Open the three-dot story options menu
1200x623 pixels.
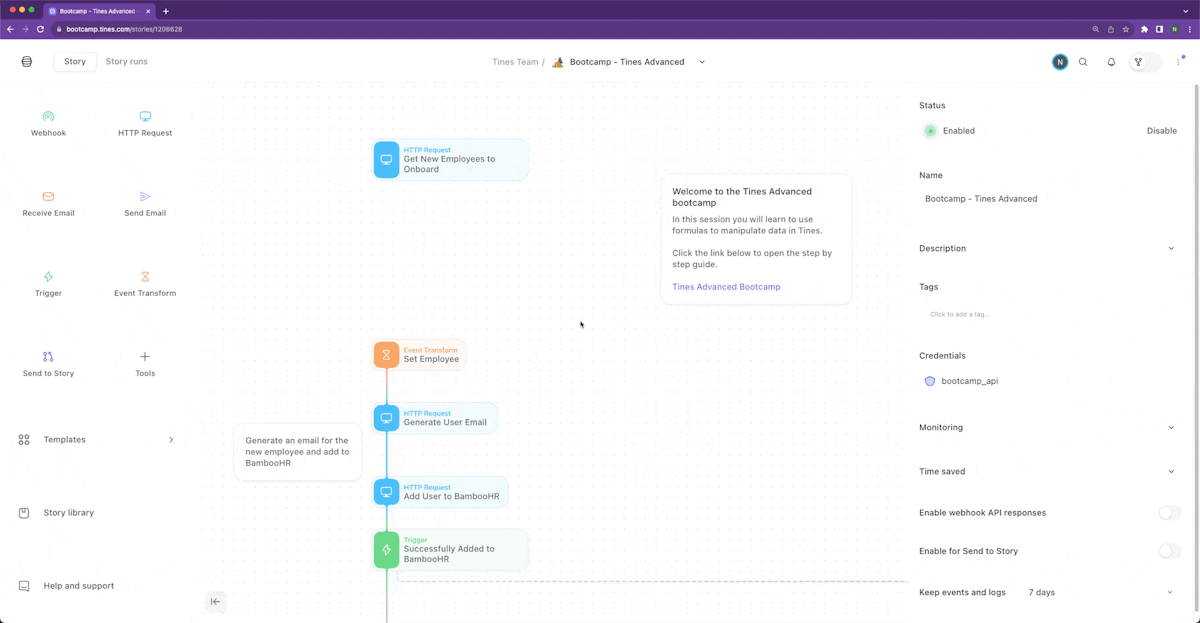1179,62
